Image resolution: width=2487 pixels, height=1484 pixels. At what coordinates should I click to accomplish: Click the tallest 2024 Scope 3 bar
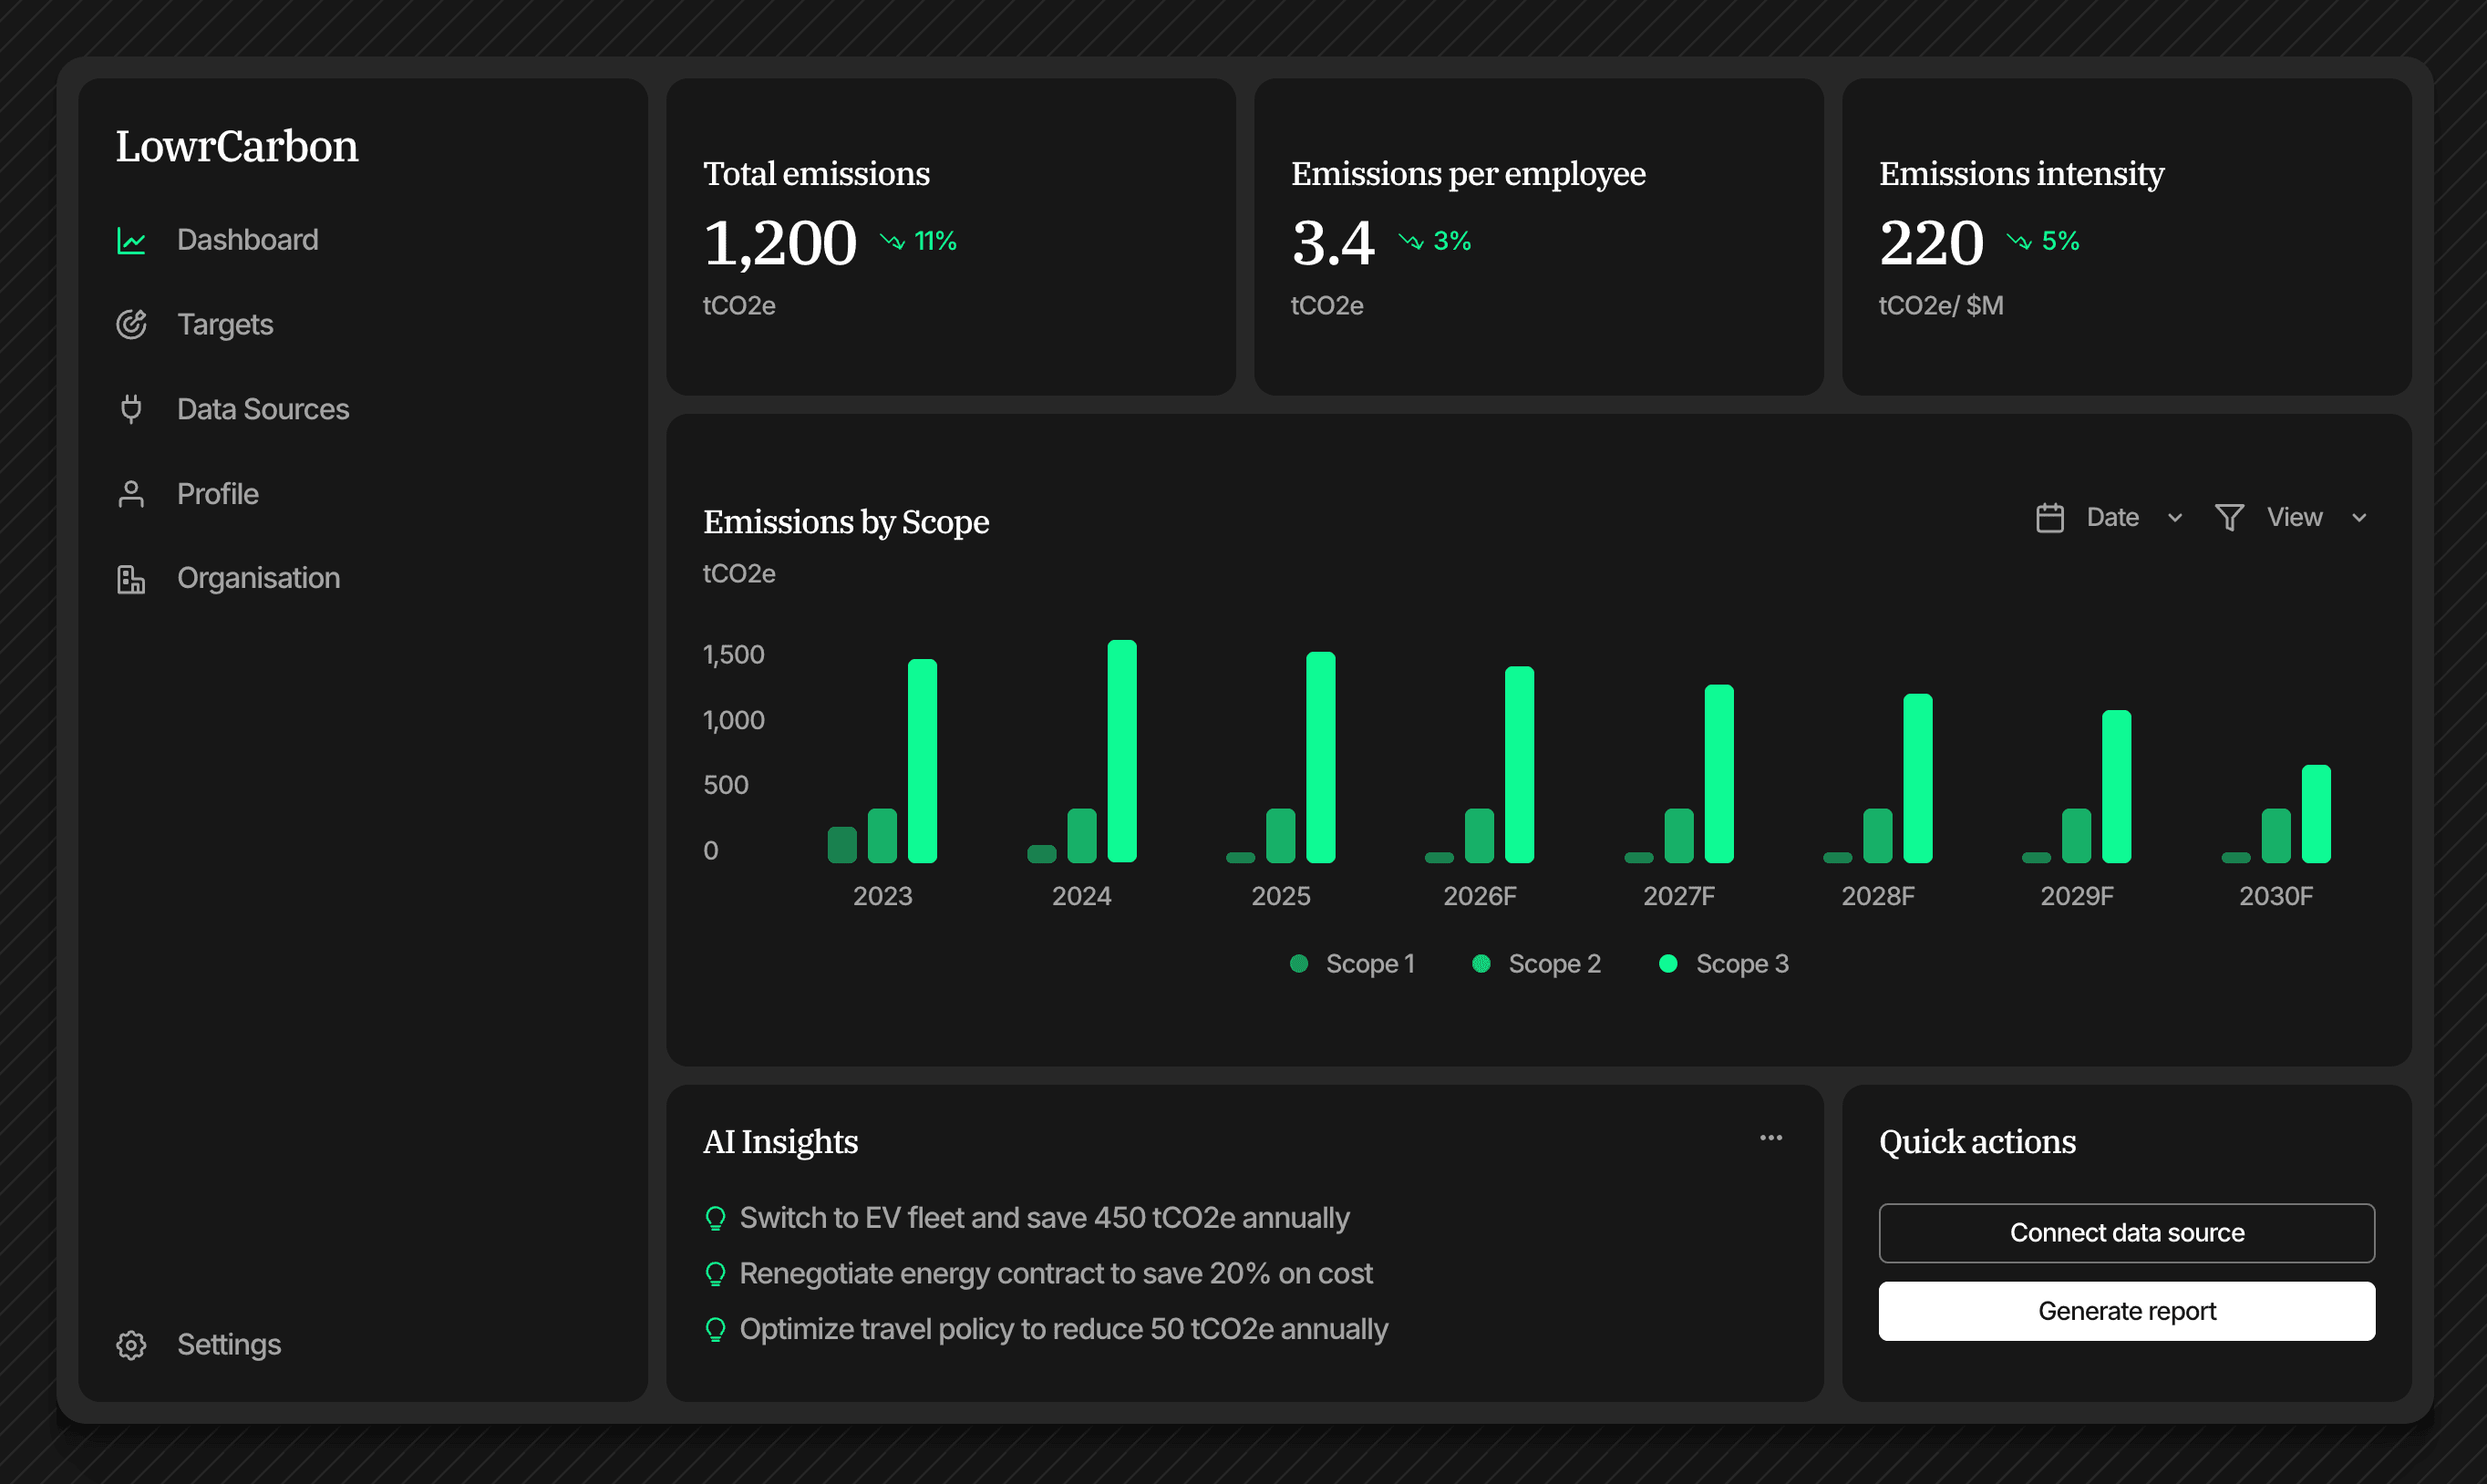1124,750
